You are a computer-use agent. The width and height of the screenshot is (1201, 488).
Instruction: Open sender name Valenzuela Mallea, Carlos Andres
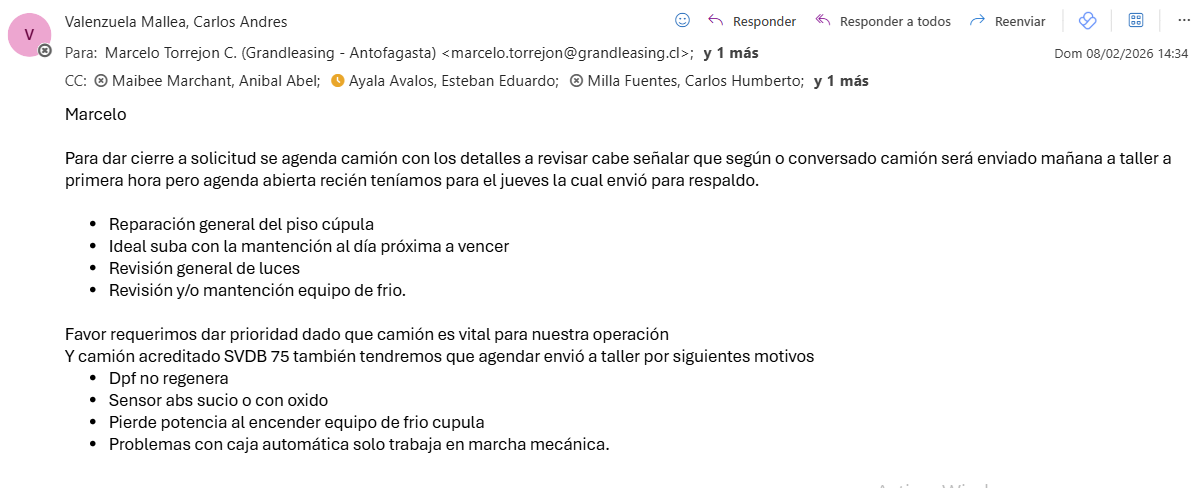[x=176, y=21]
